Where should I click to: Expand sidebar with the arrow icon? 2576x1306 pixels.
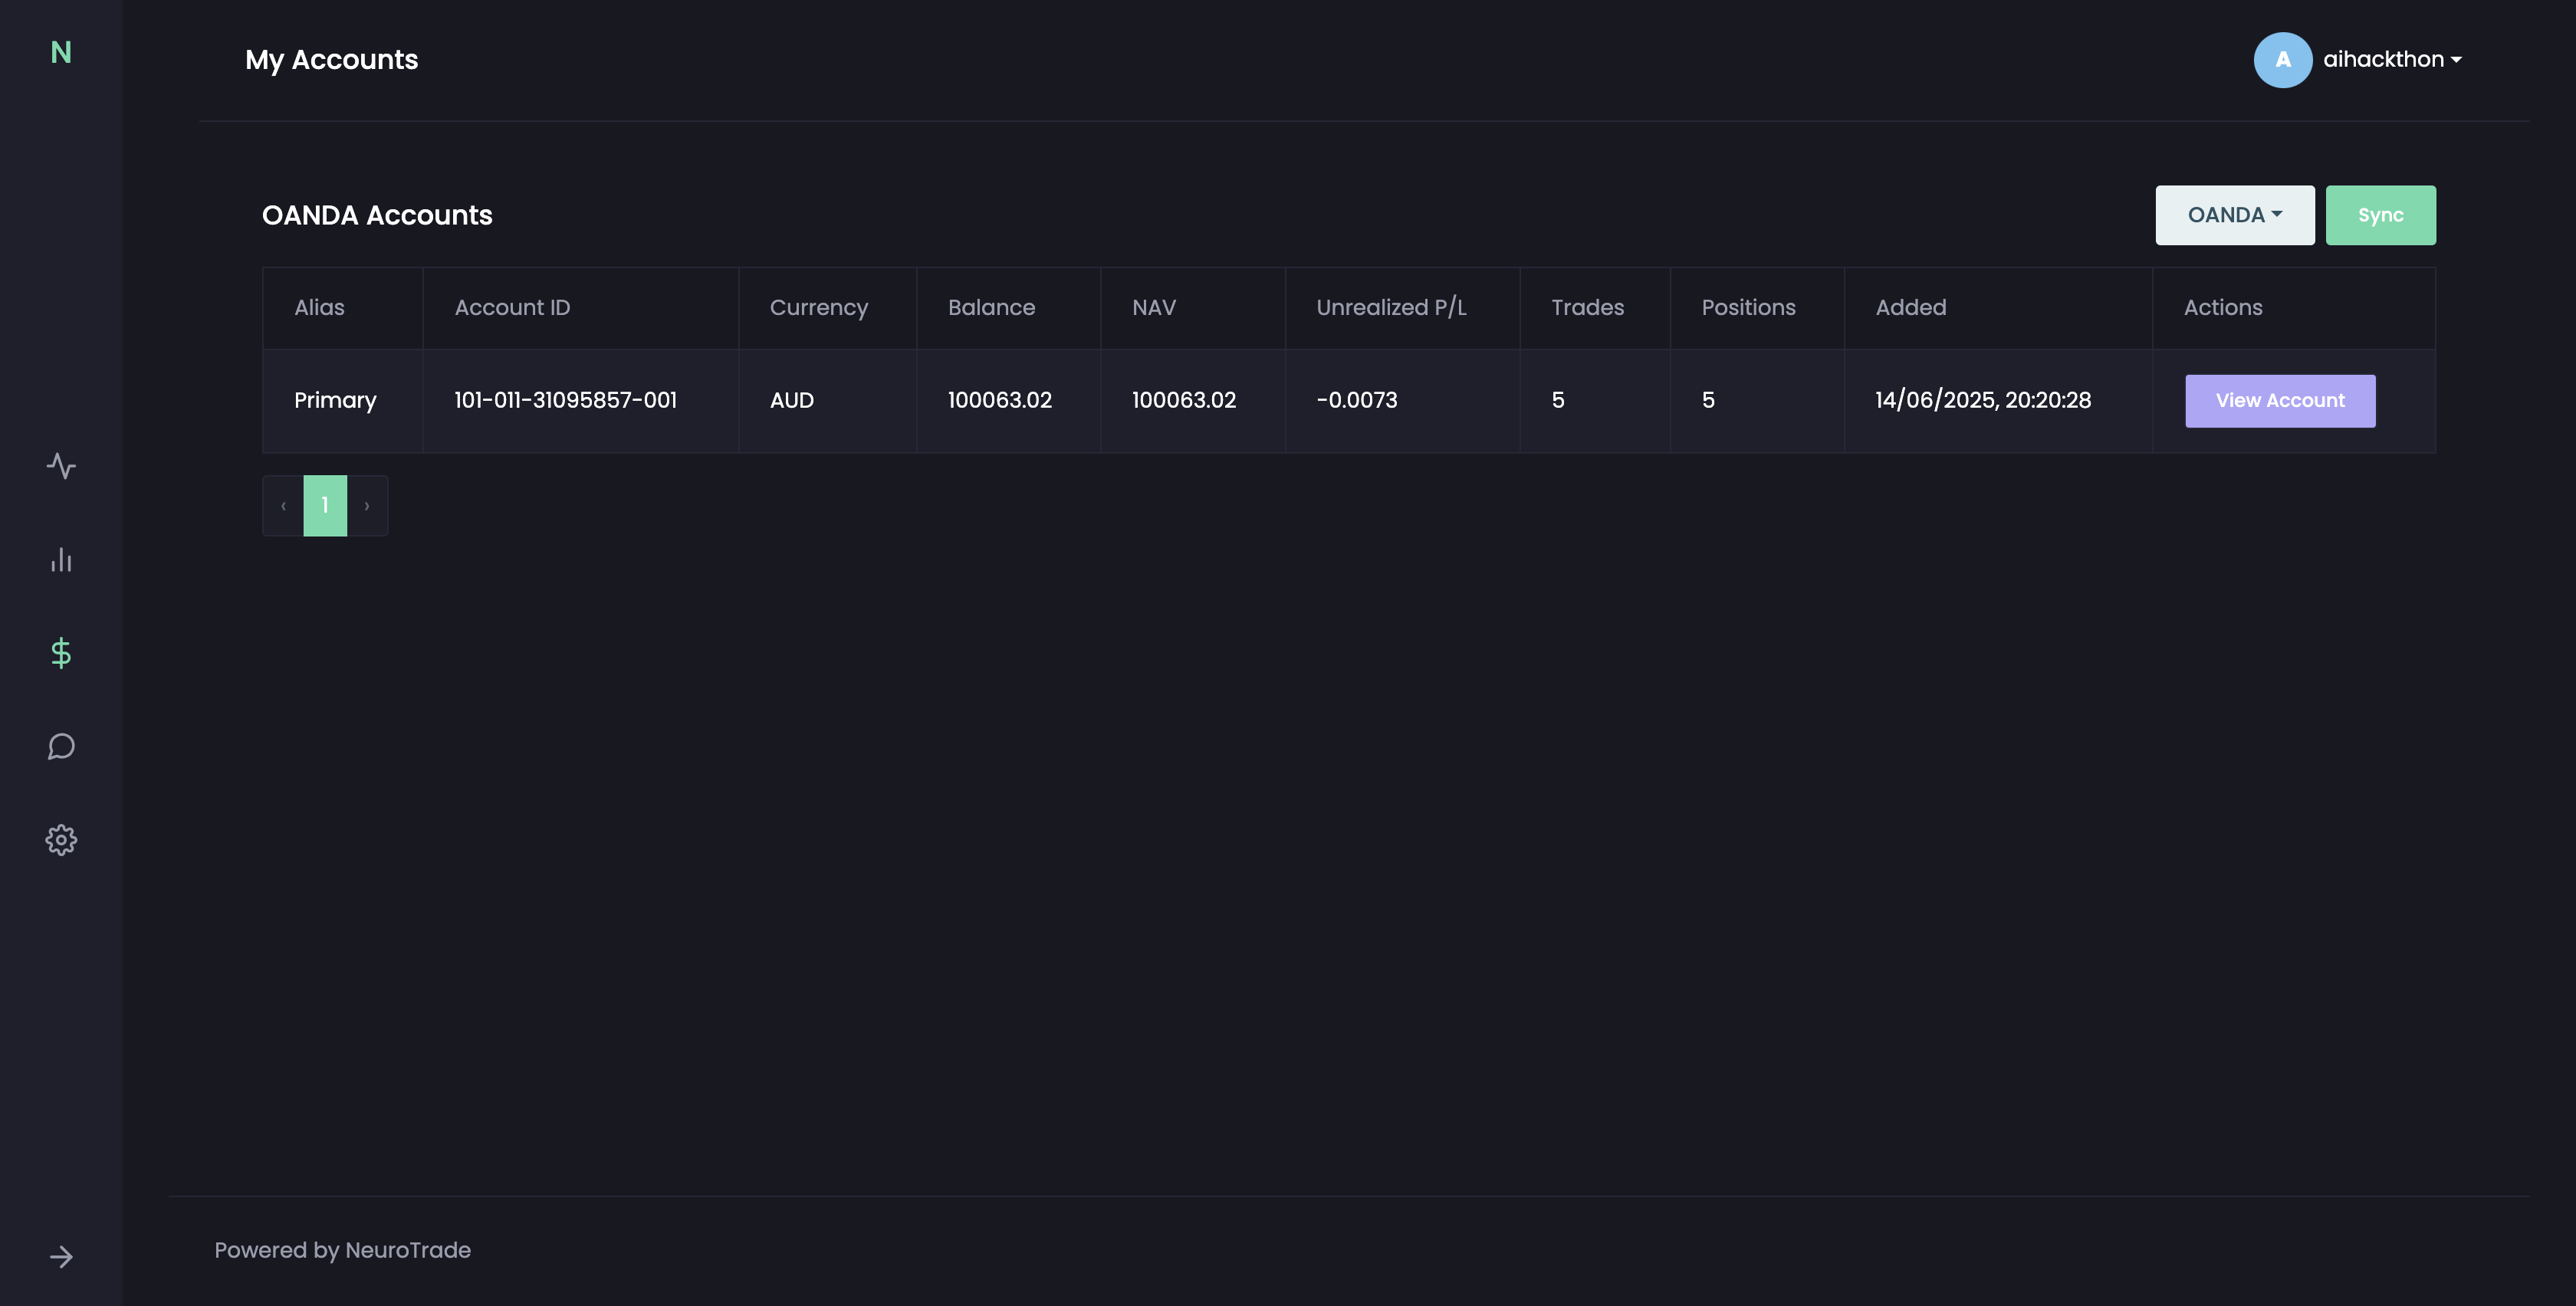pos(61,1257)
